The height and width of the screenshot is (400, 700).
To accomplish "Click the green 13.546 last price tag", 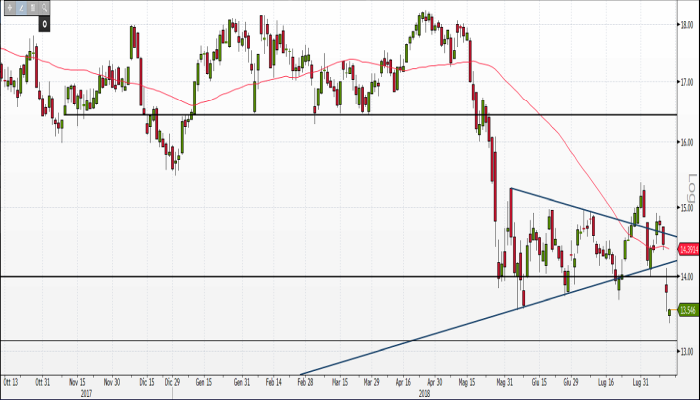I will coord(687,311).
